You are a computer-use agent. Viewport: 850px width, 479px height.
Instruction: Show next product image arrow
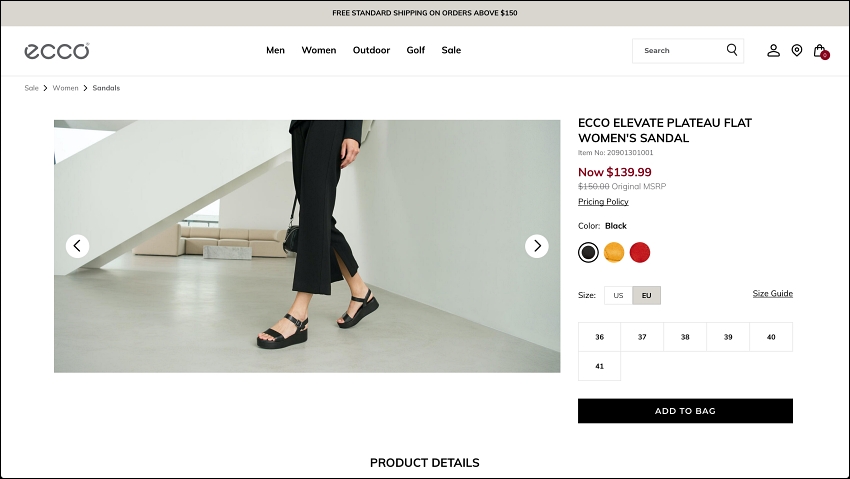pos(537,246)
